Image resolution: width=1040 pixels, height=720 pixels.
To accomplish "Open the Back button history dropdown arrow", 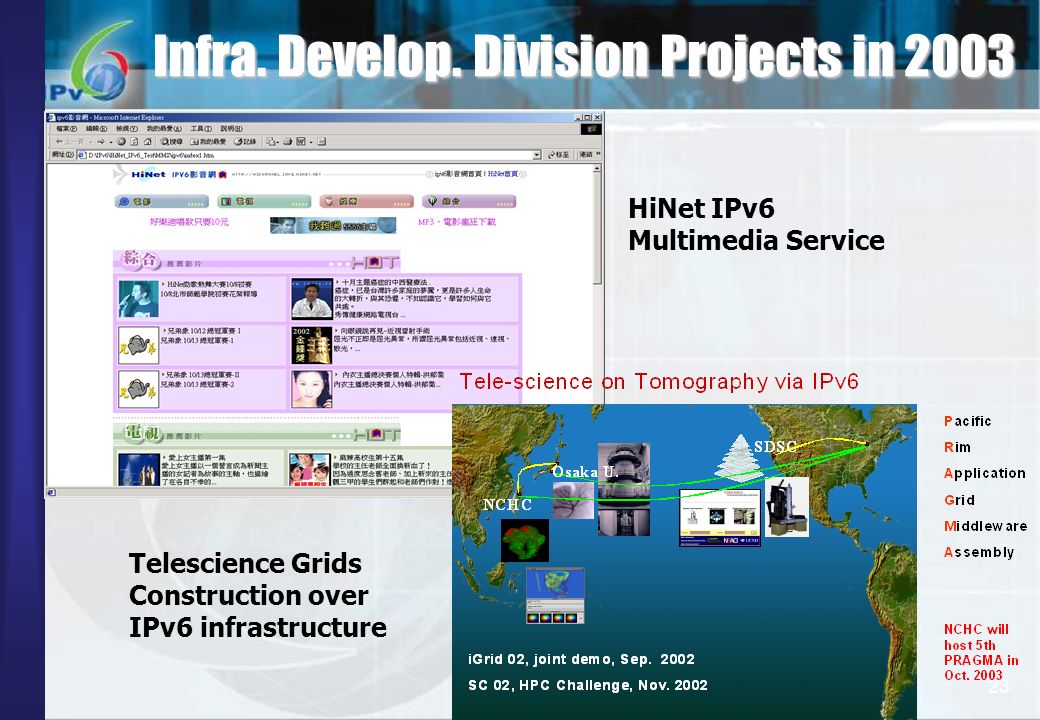I will (x=90, y=142).
